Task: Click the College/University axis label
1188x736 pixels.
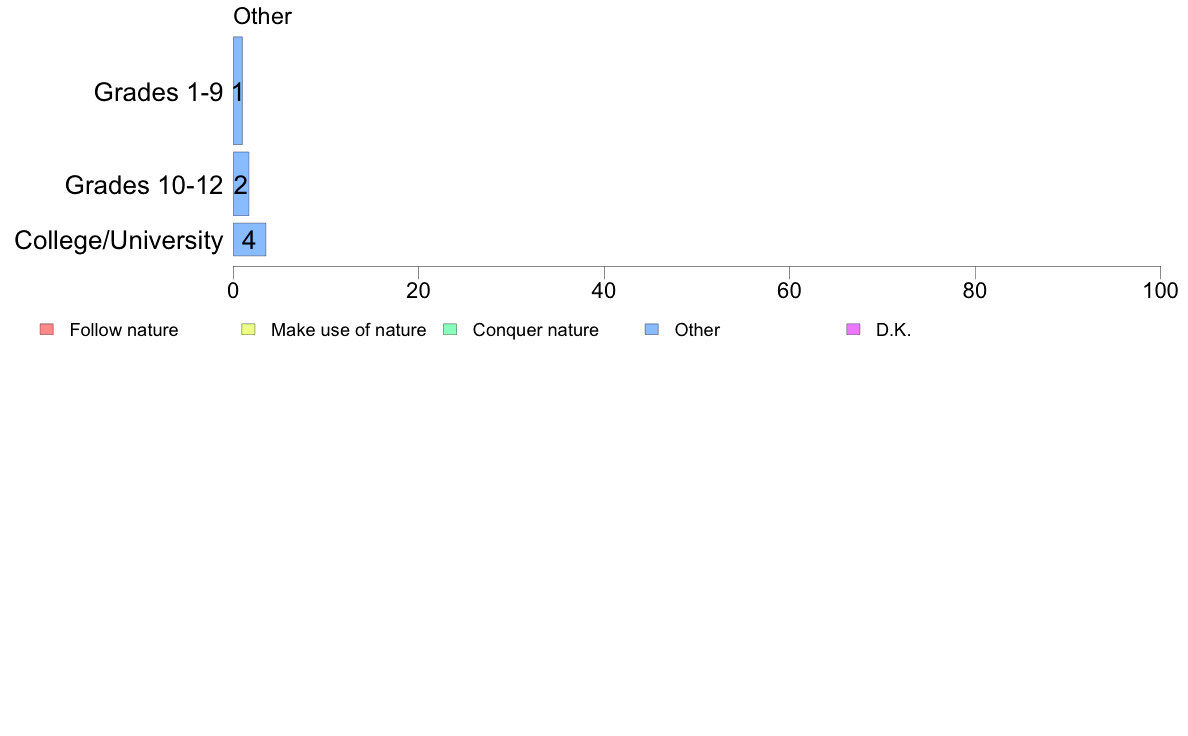Action: pos(119,240)
